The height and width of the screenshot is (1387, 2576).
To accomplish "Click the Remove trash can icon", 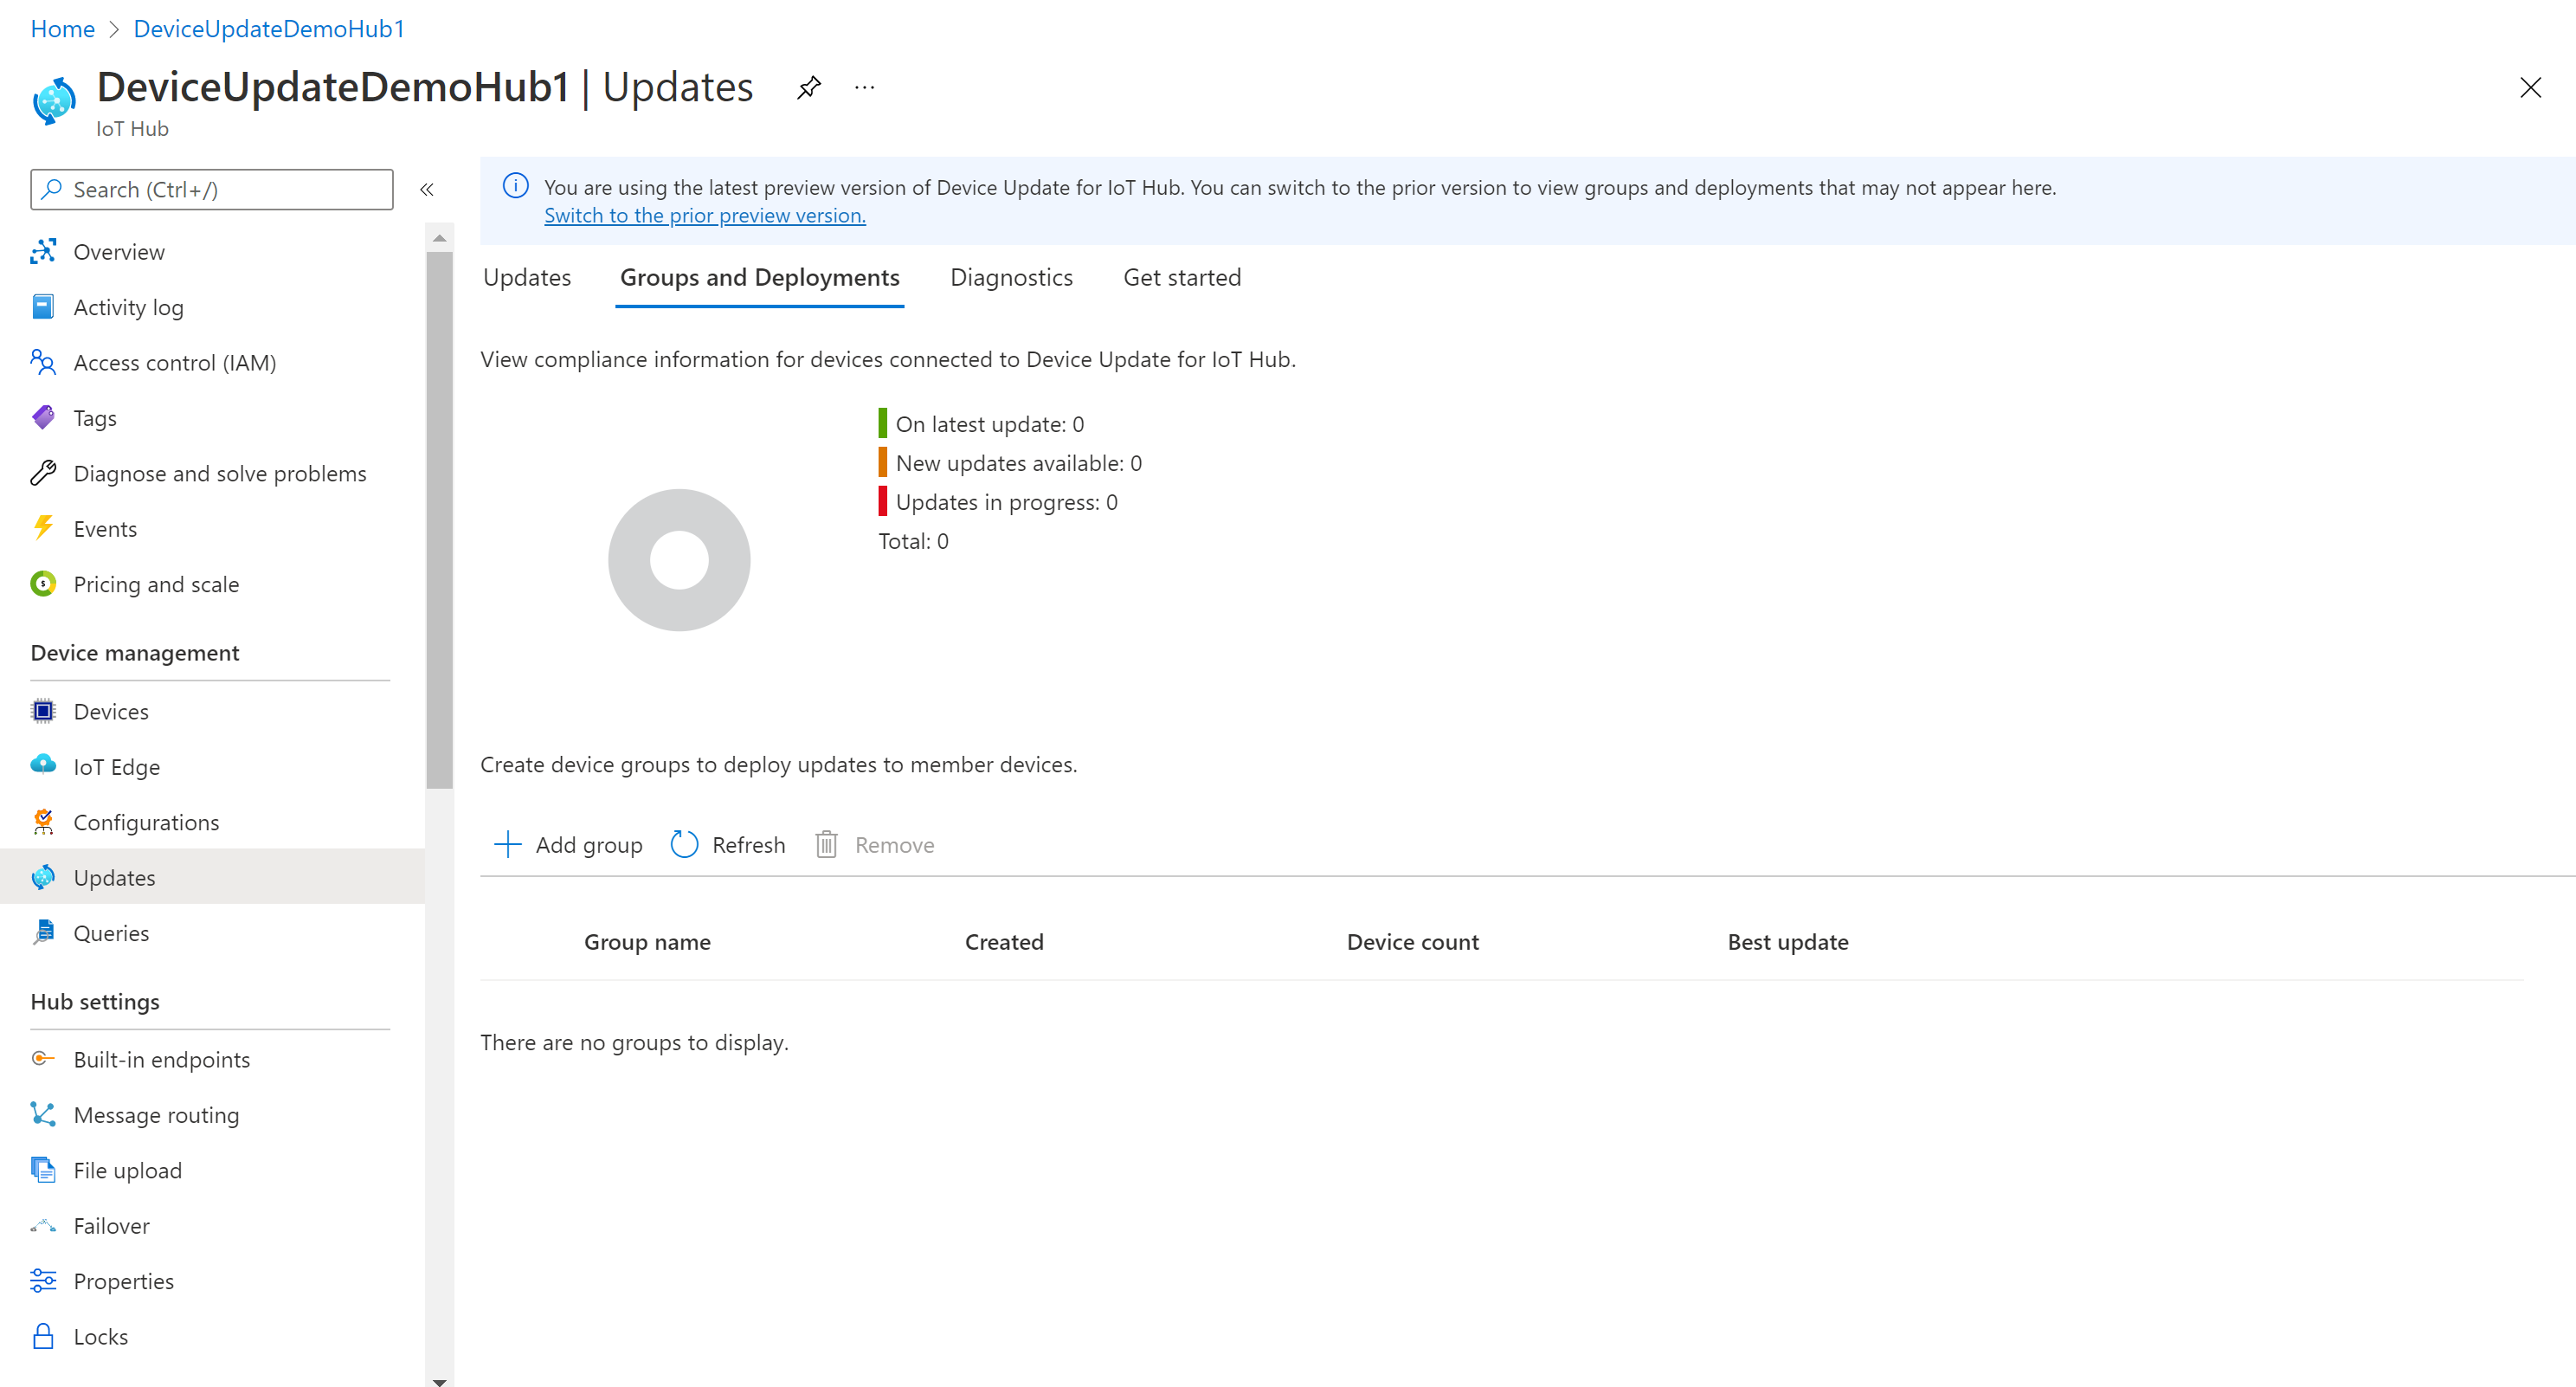I will click(826, 844).
